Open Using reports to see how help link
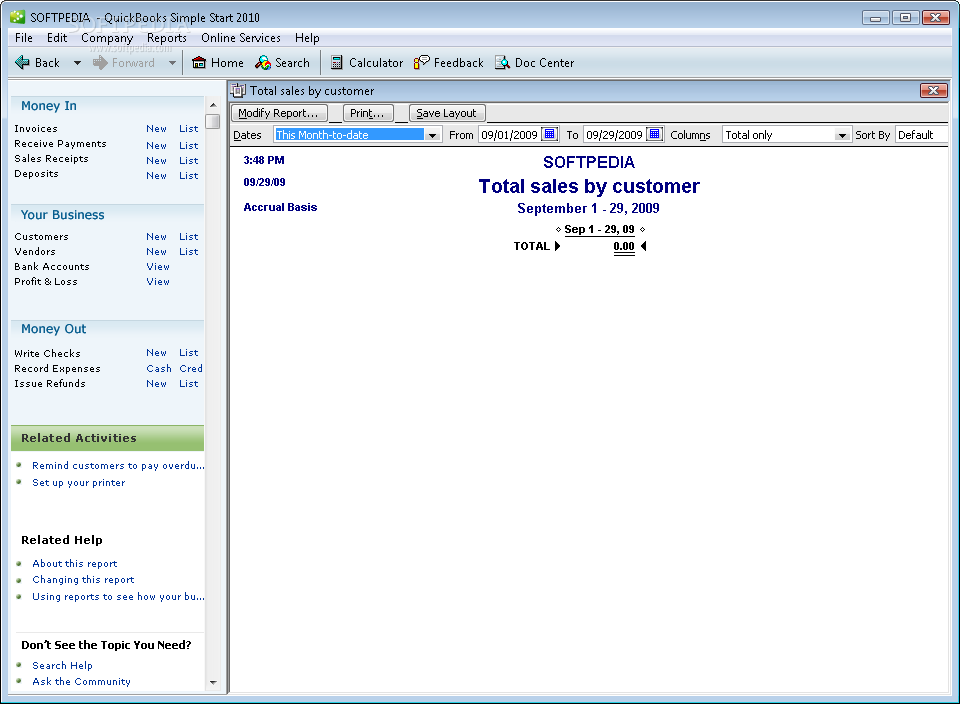Viewport: 960px width, 704px height. (x=118, y=597)
